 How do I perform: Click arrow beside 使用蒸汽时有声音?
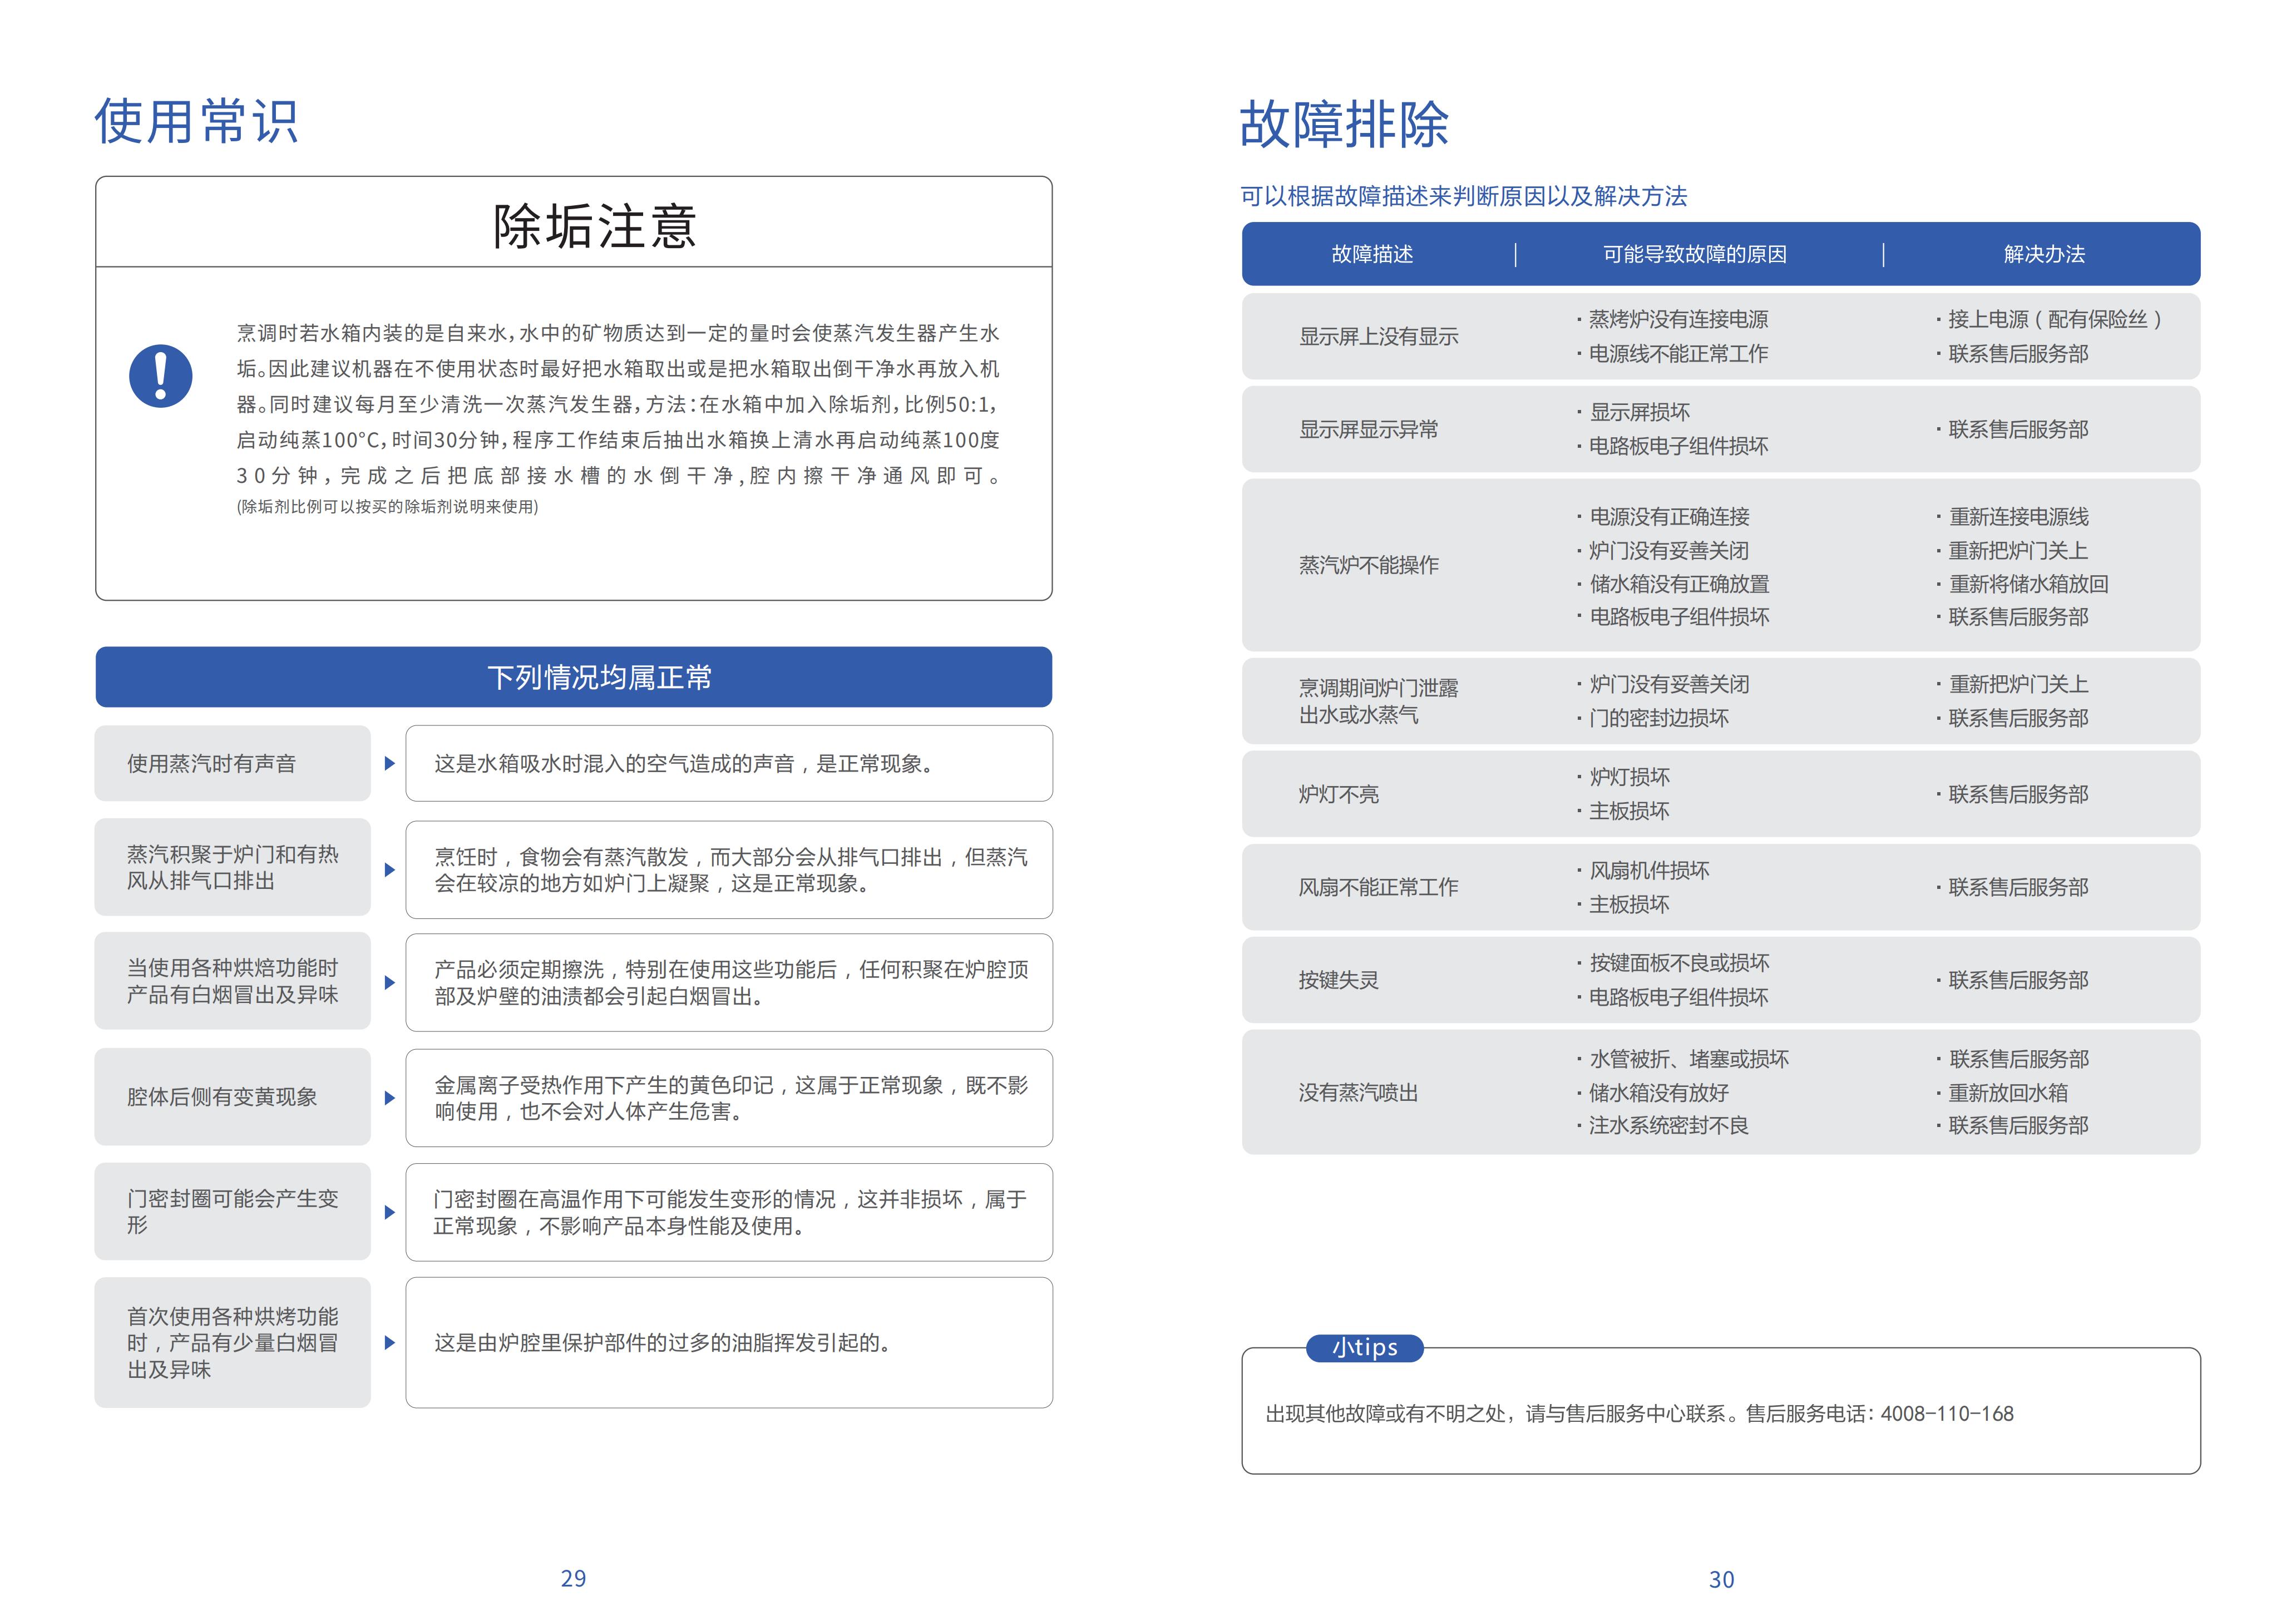[x=389, y=763]
